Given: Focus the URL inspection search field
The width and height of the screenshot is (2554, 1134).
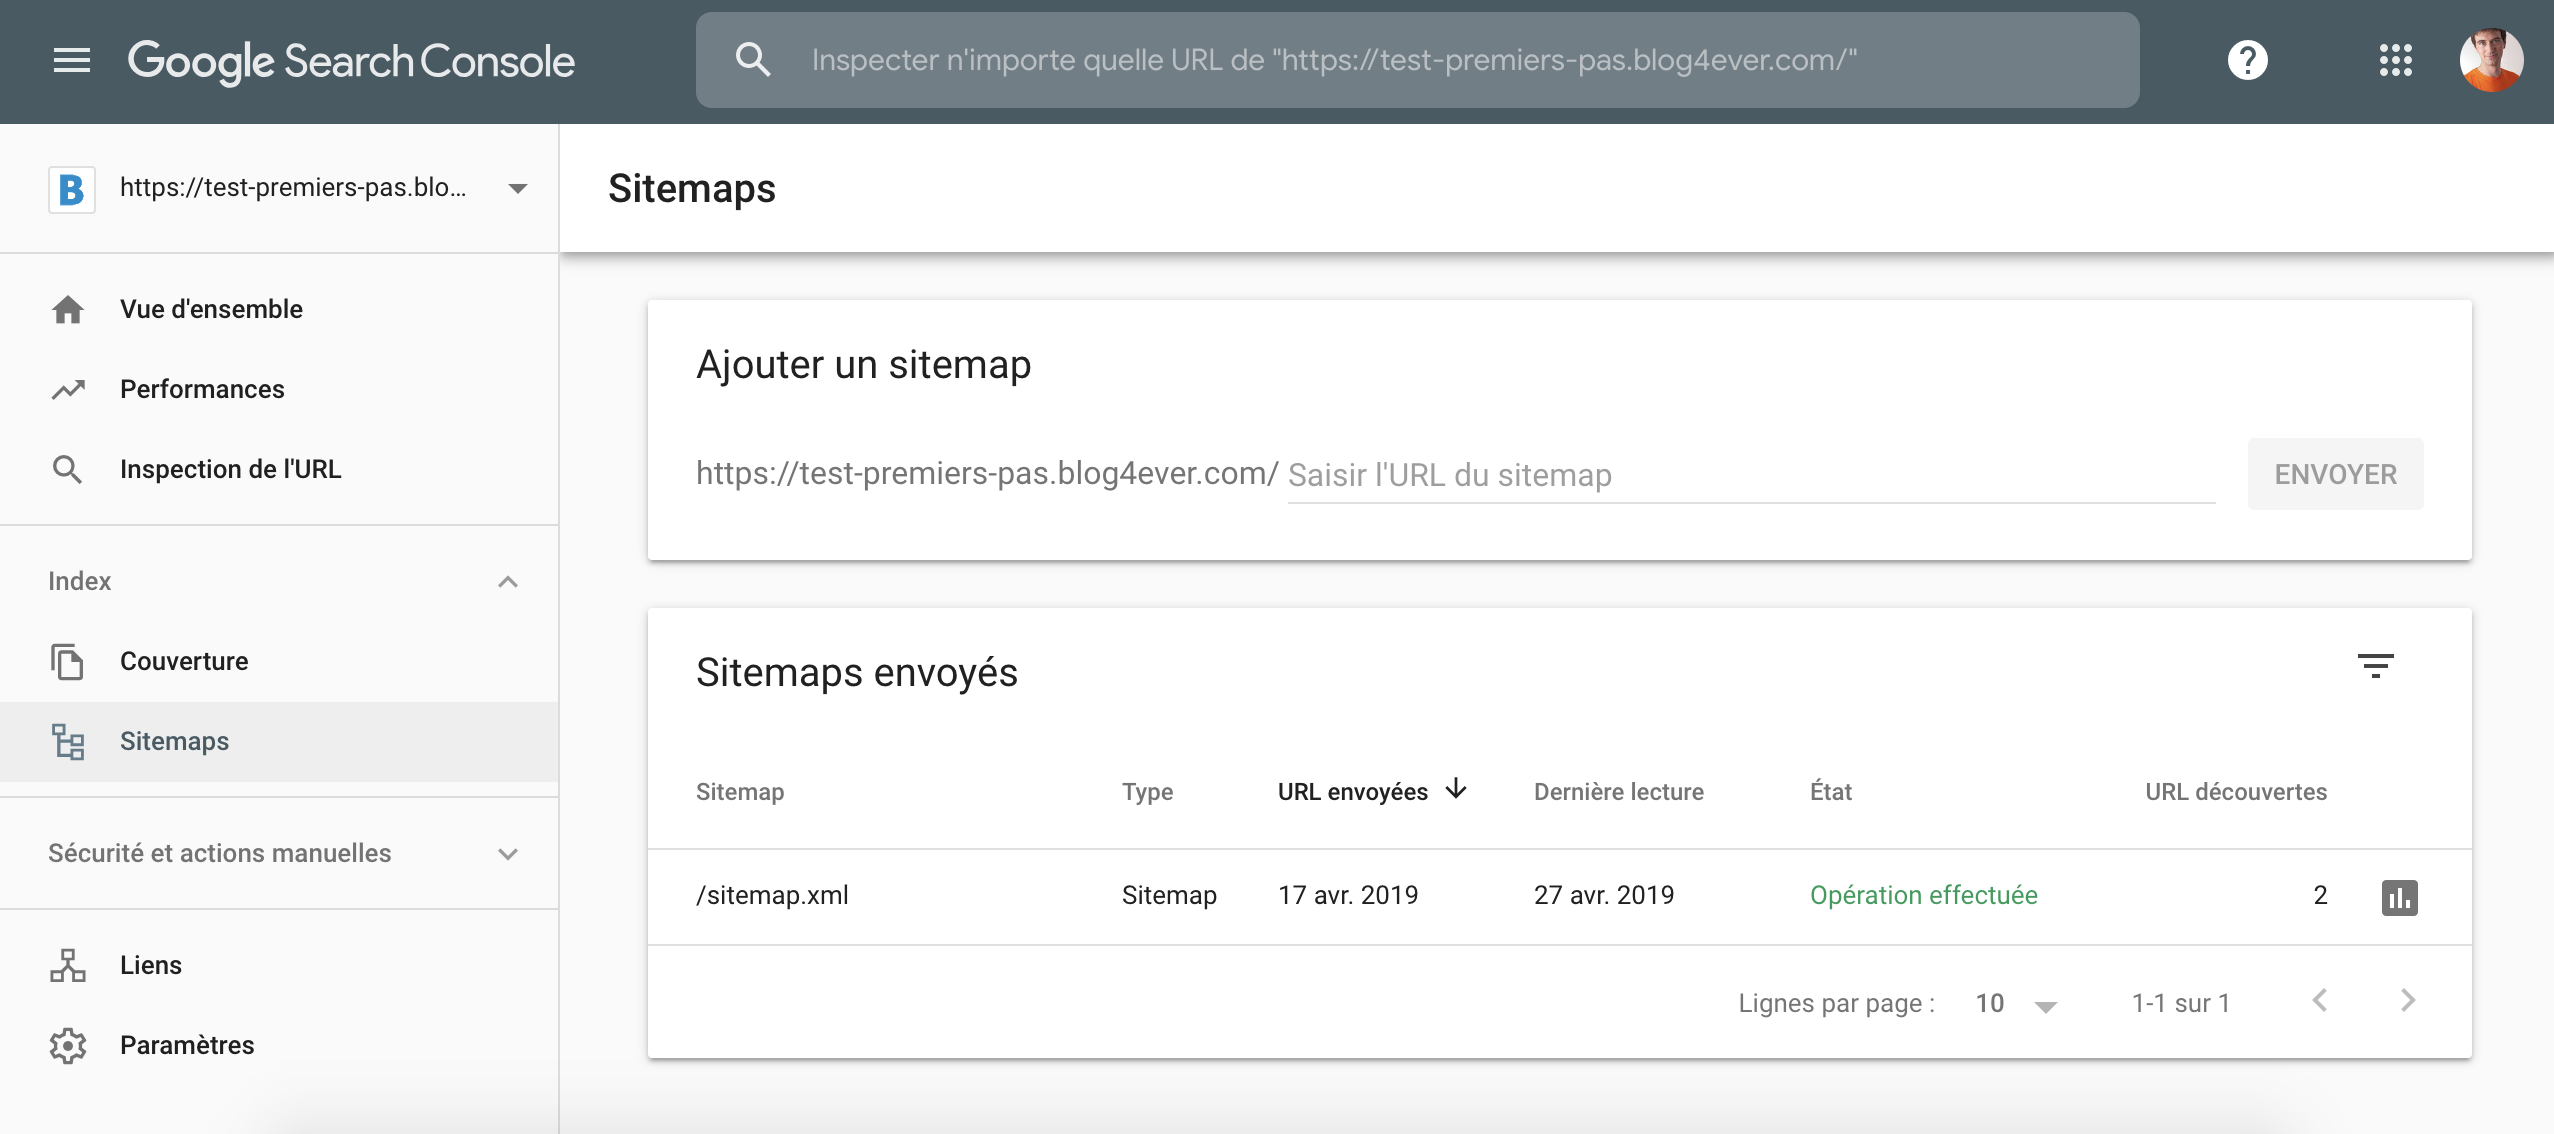Looking at the screenshot, I should [x=1417, y=60].
